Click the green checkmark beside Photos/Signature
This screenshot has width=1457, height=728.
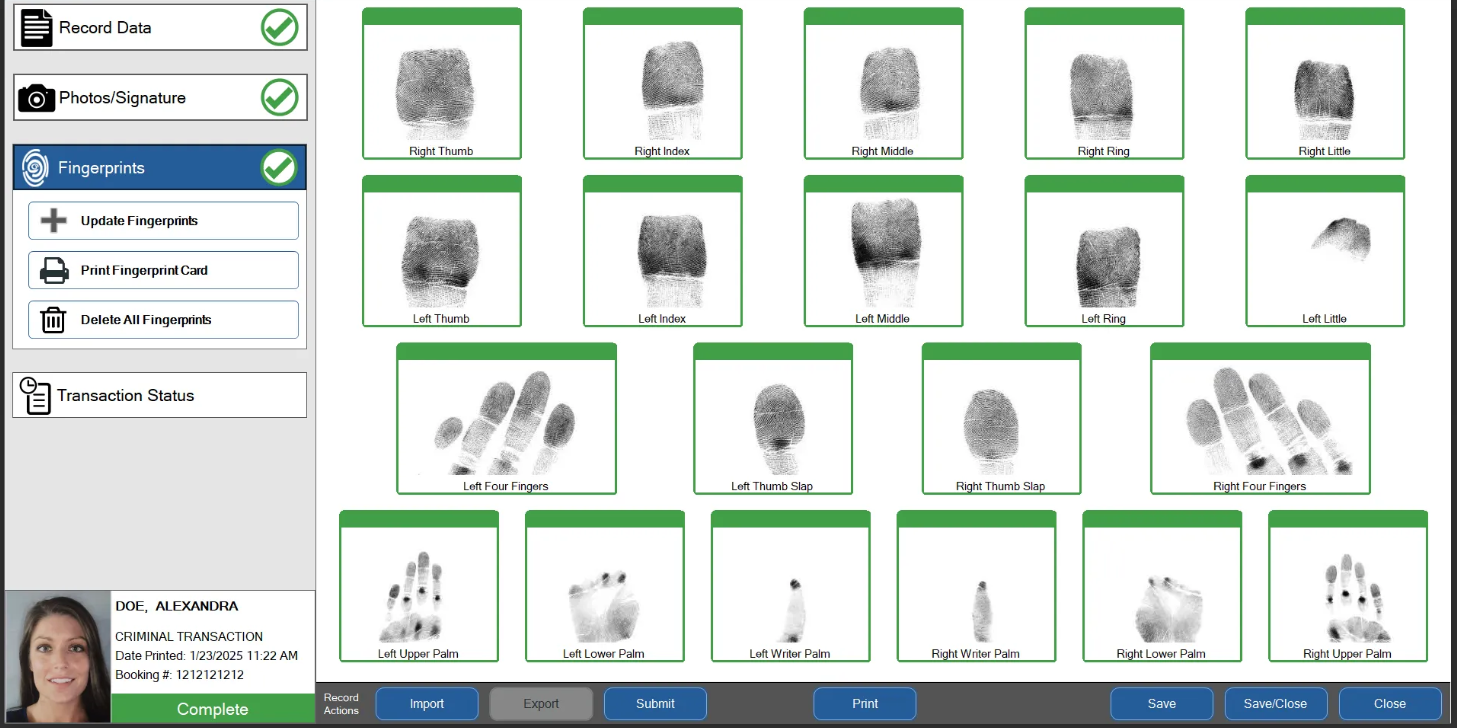pos(279,98)
